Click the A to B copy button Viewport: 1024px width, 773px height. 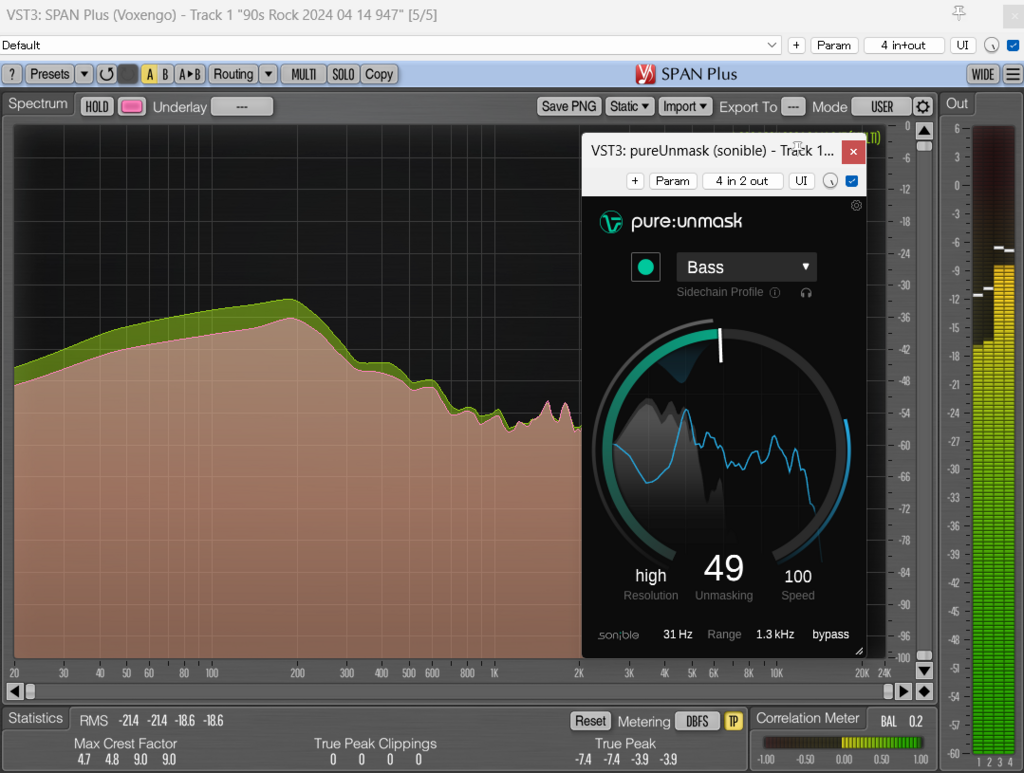click(190, 74)
